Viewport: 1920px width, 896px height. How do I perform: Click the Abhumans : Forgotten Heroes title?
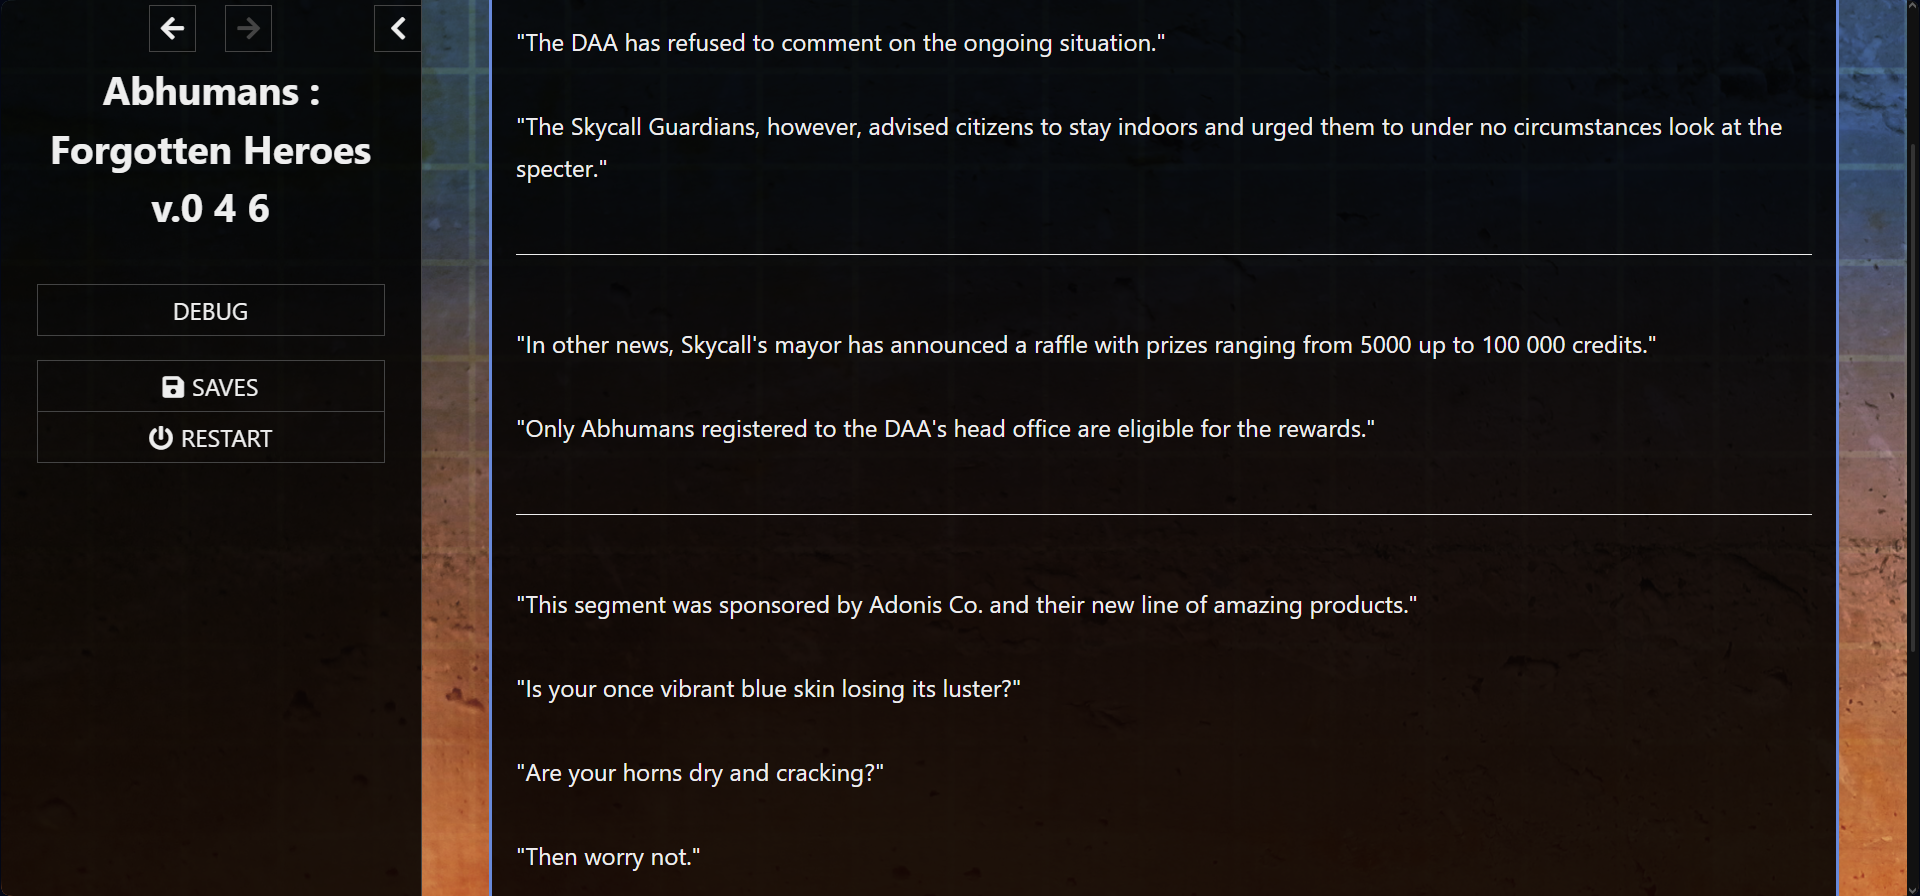[211, 121]
